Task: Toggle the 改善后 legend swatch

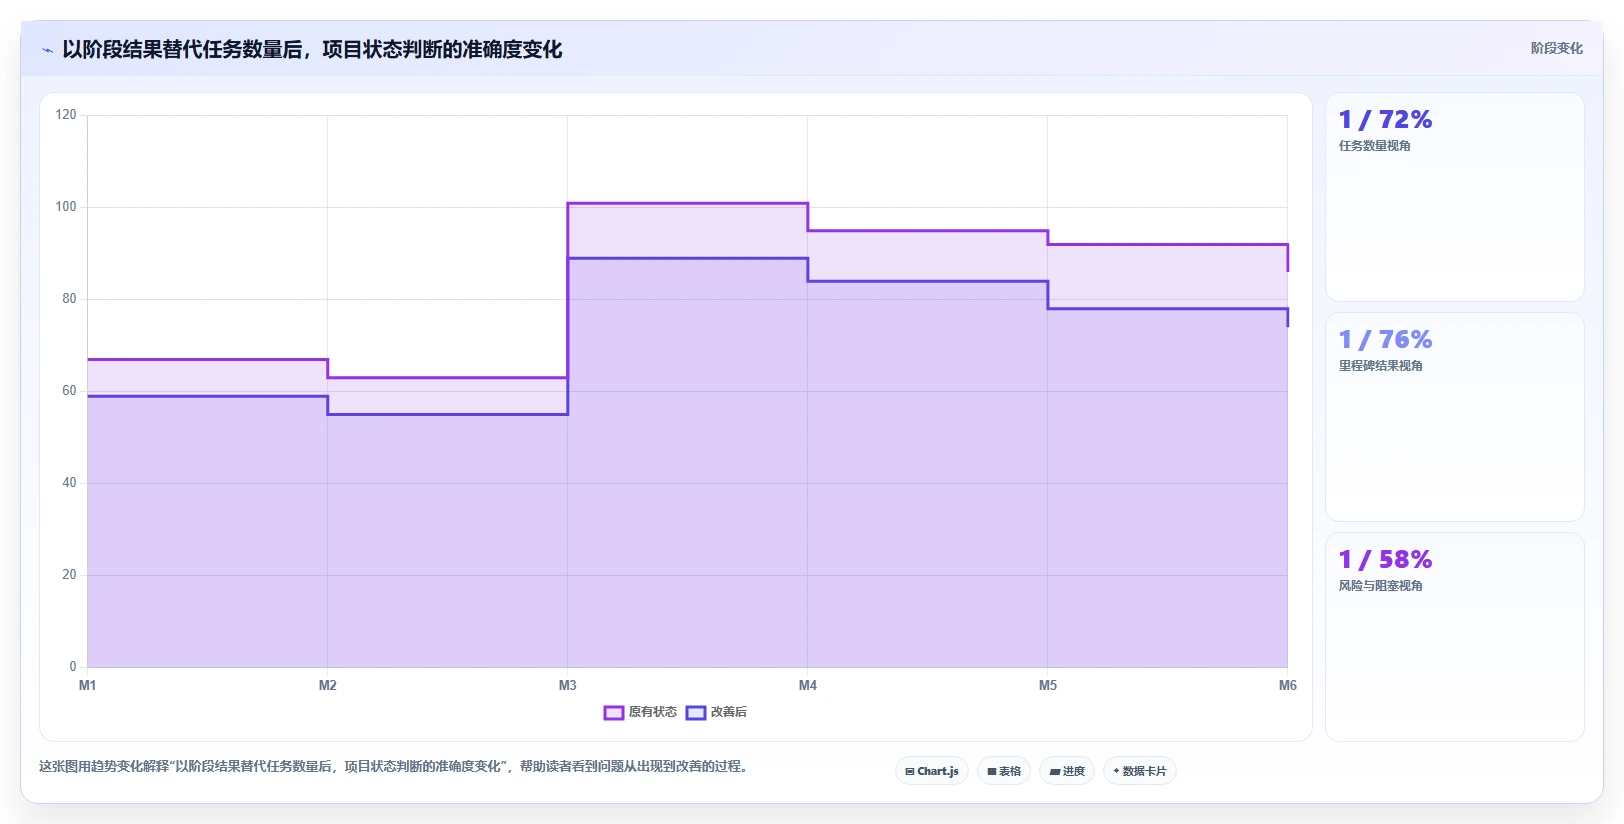Action: tap(696, 713)
